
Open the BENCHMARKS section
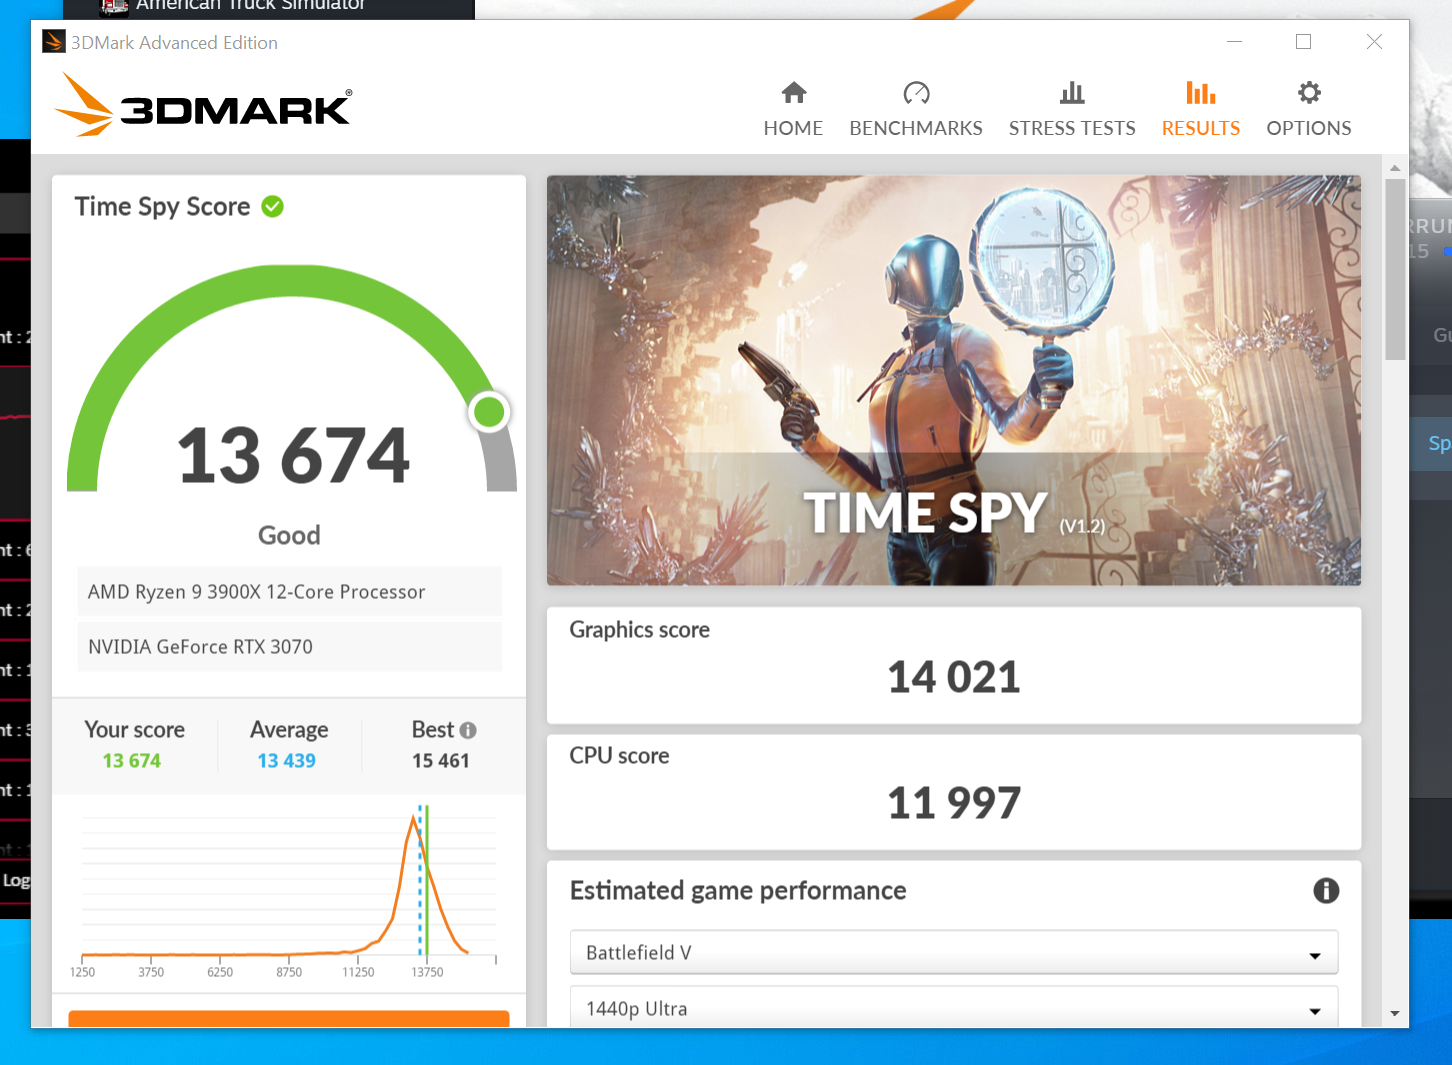pyautogui.click(x=916, y=109)
